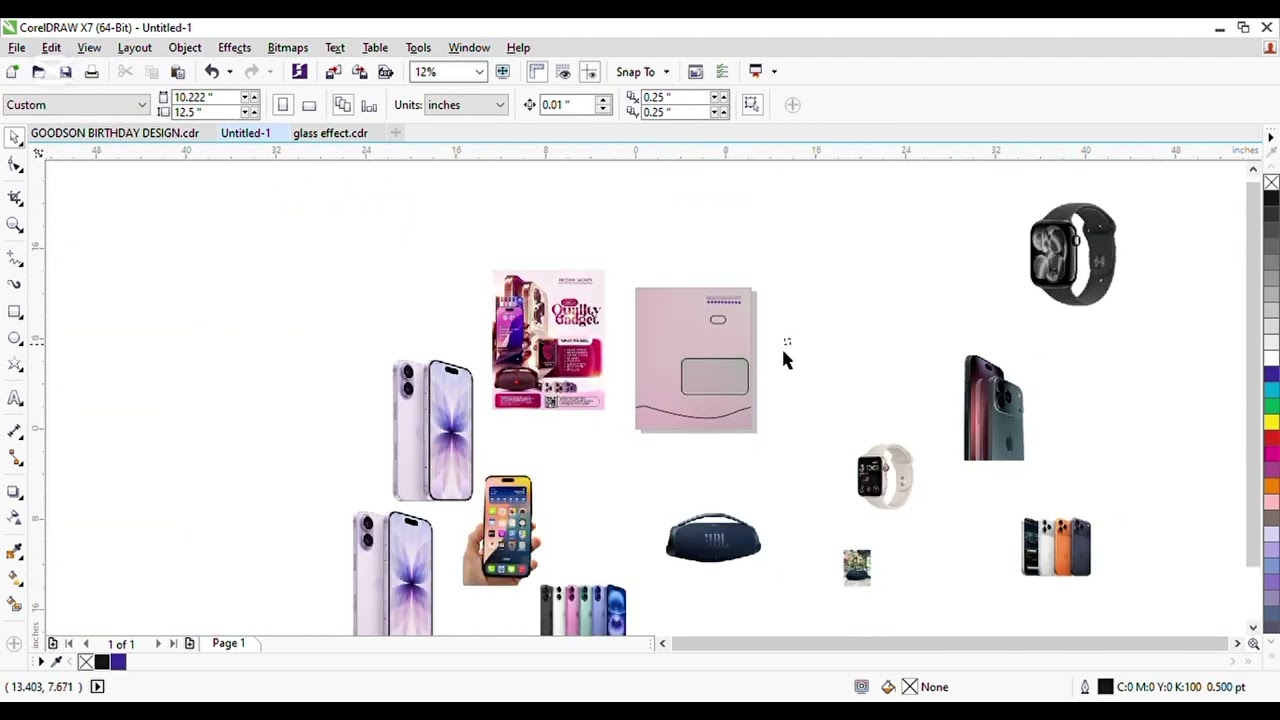Add page after current page
1280x720 pixels.
click(189, 644)
